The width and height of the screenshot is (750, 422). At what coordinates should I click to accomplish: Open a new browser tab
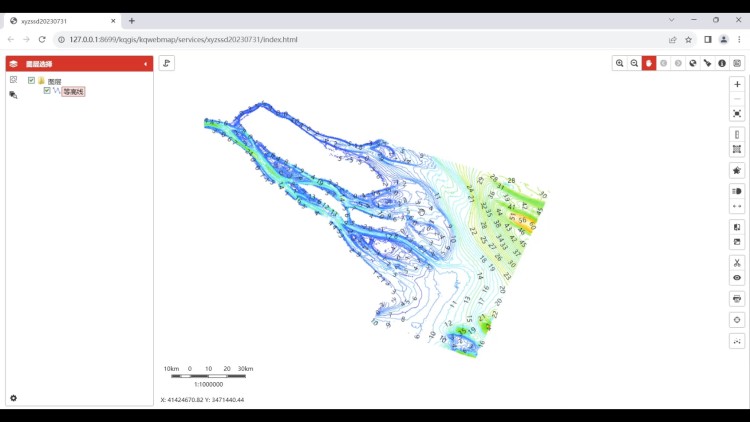point(132,20)
